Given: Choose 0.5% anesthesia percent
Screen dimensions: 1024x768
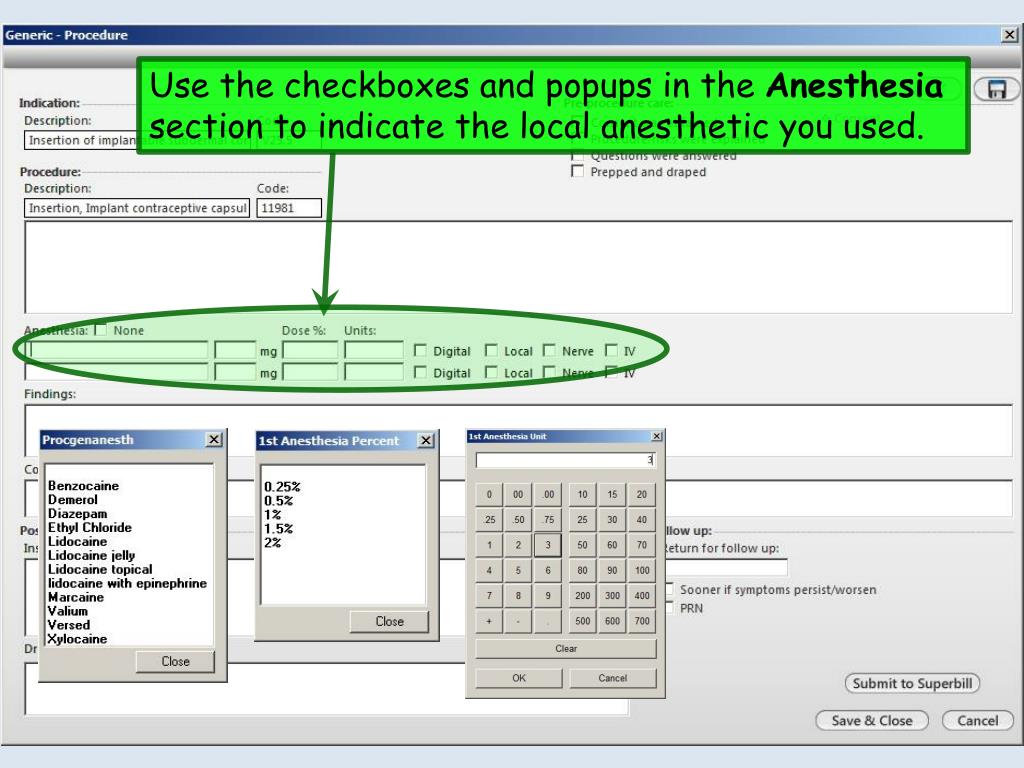Looking at the screenshot, I should click(278, 501).
